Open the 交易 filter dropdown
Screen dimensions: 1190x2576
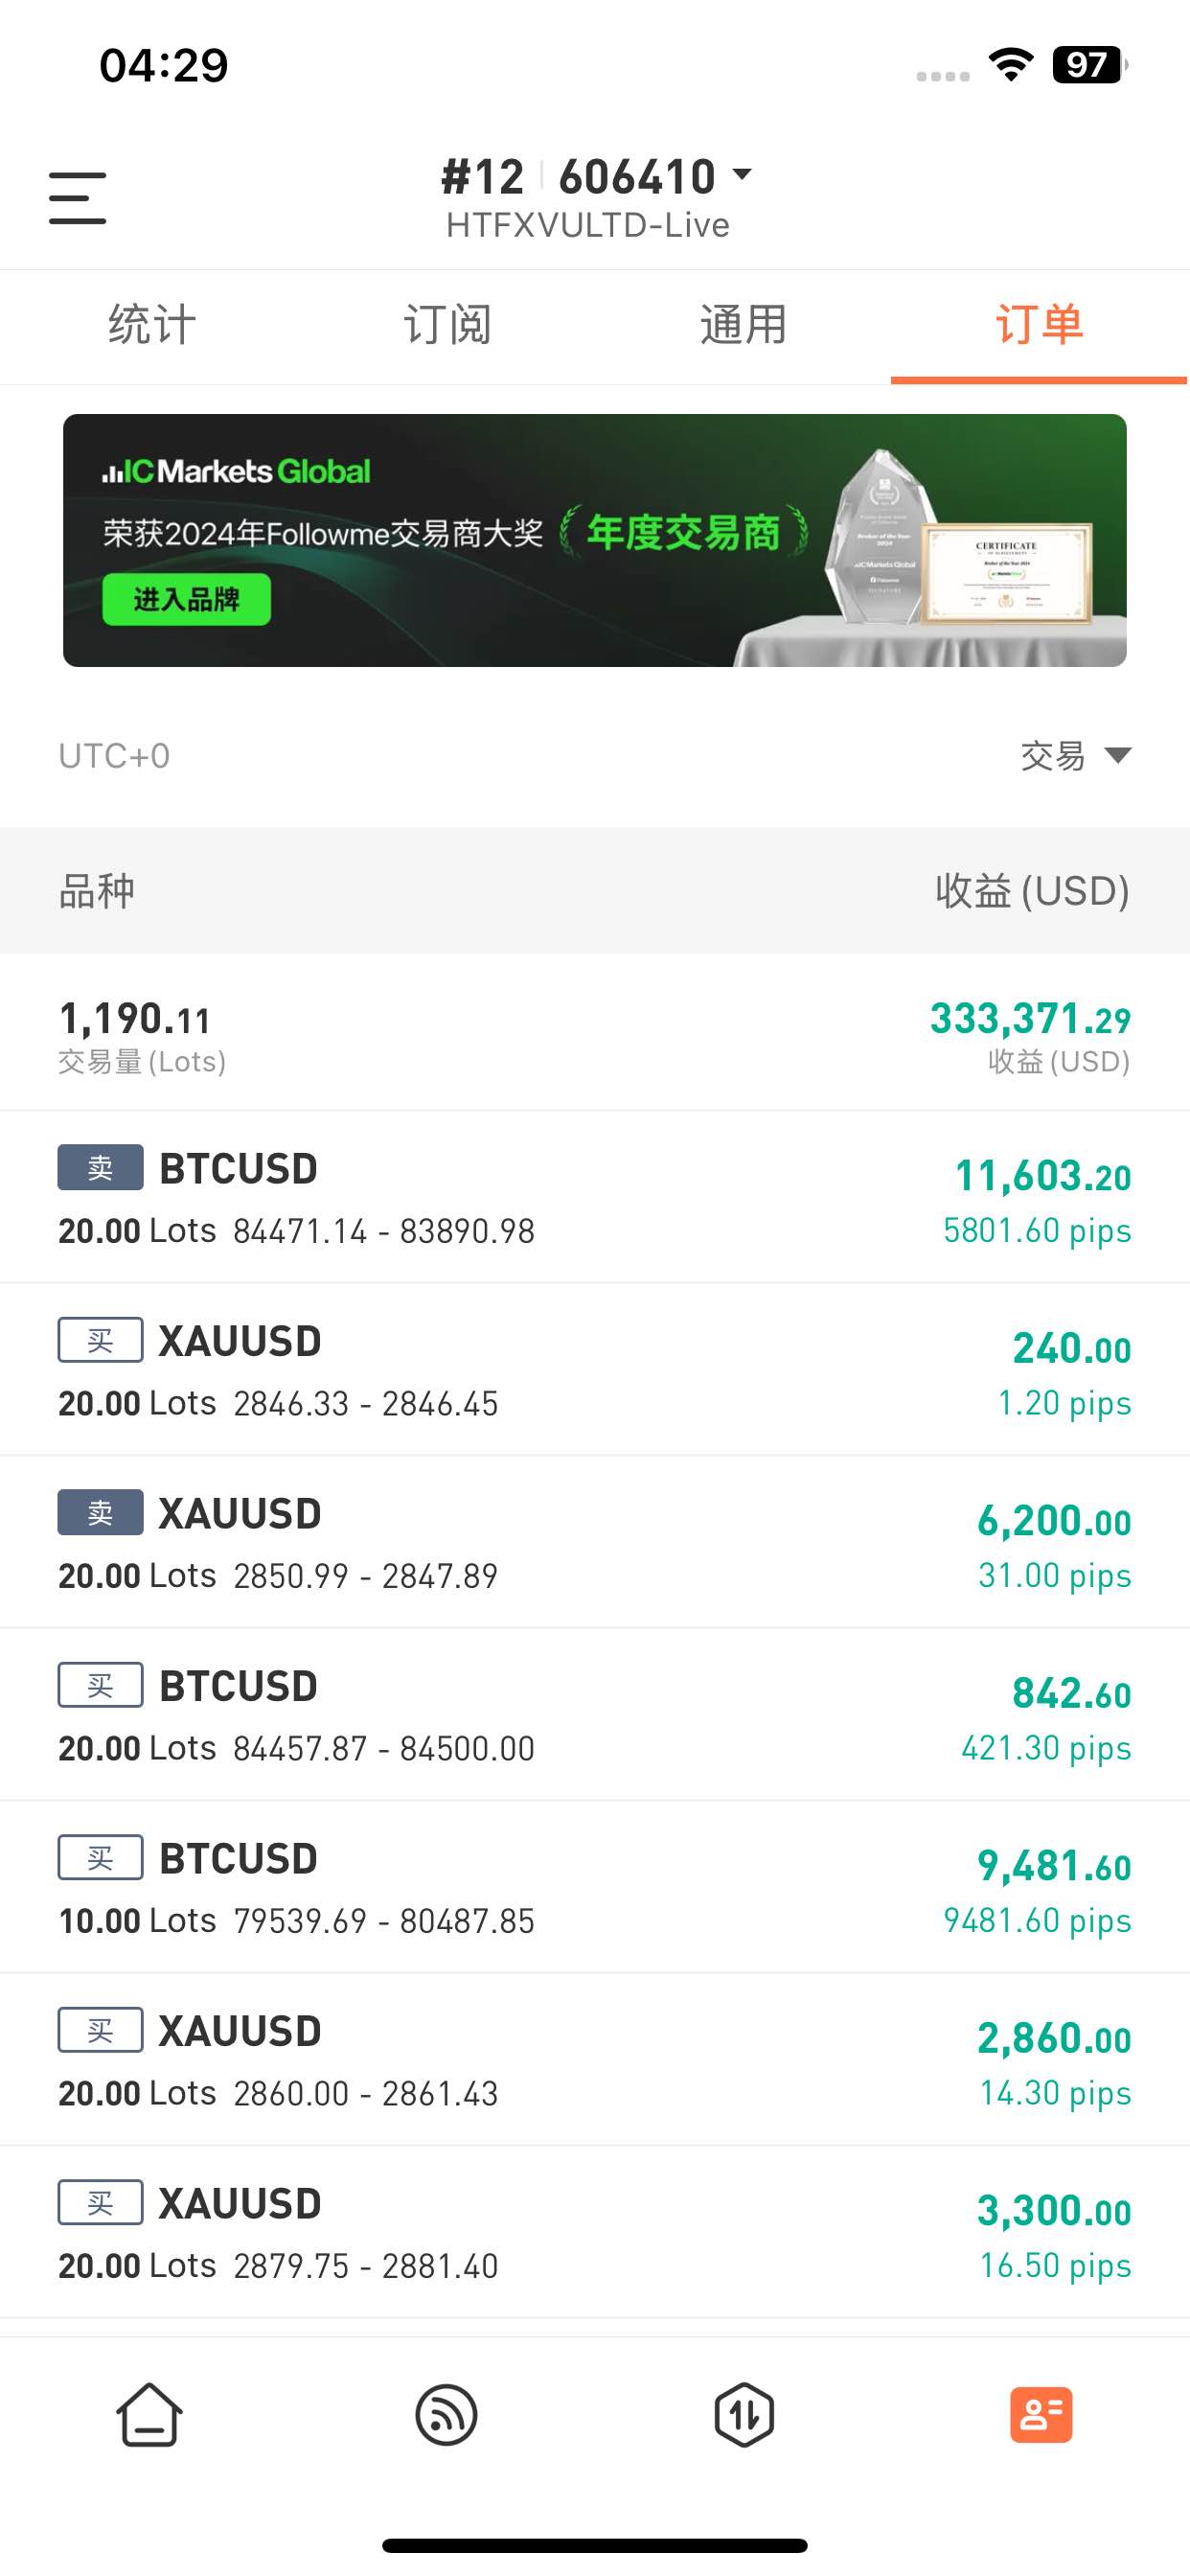pos(1075,756)
